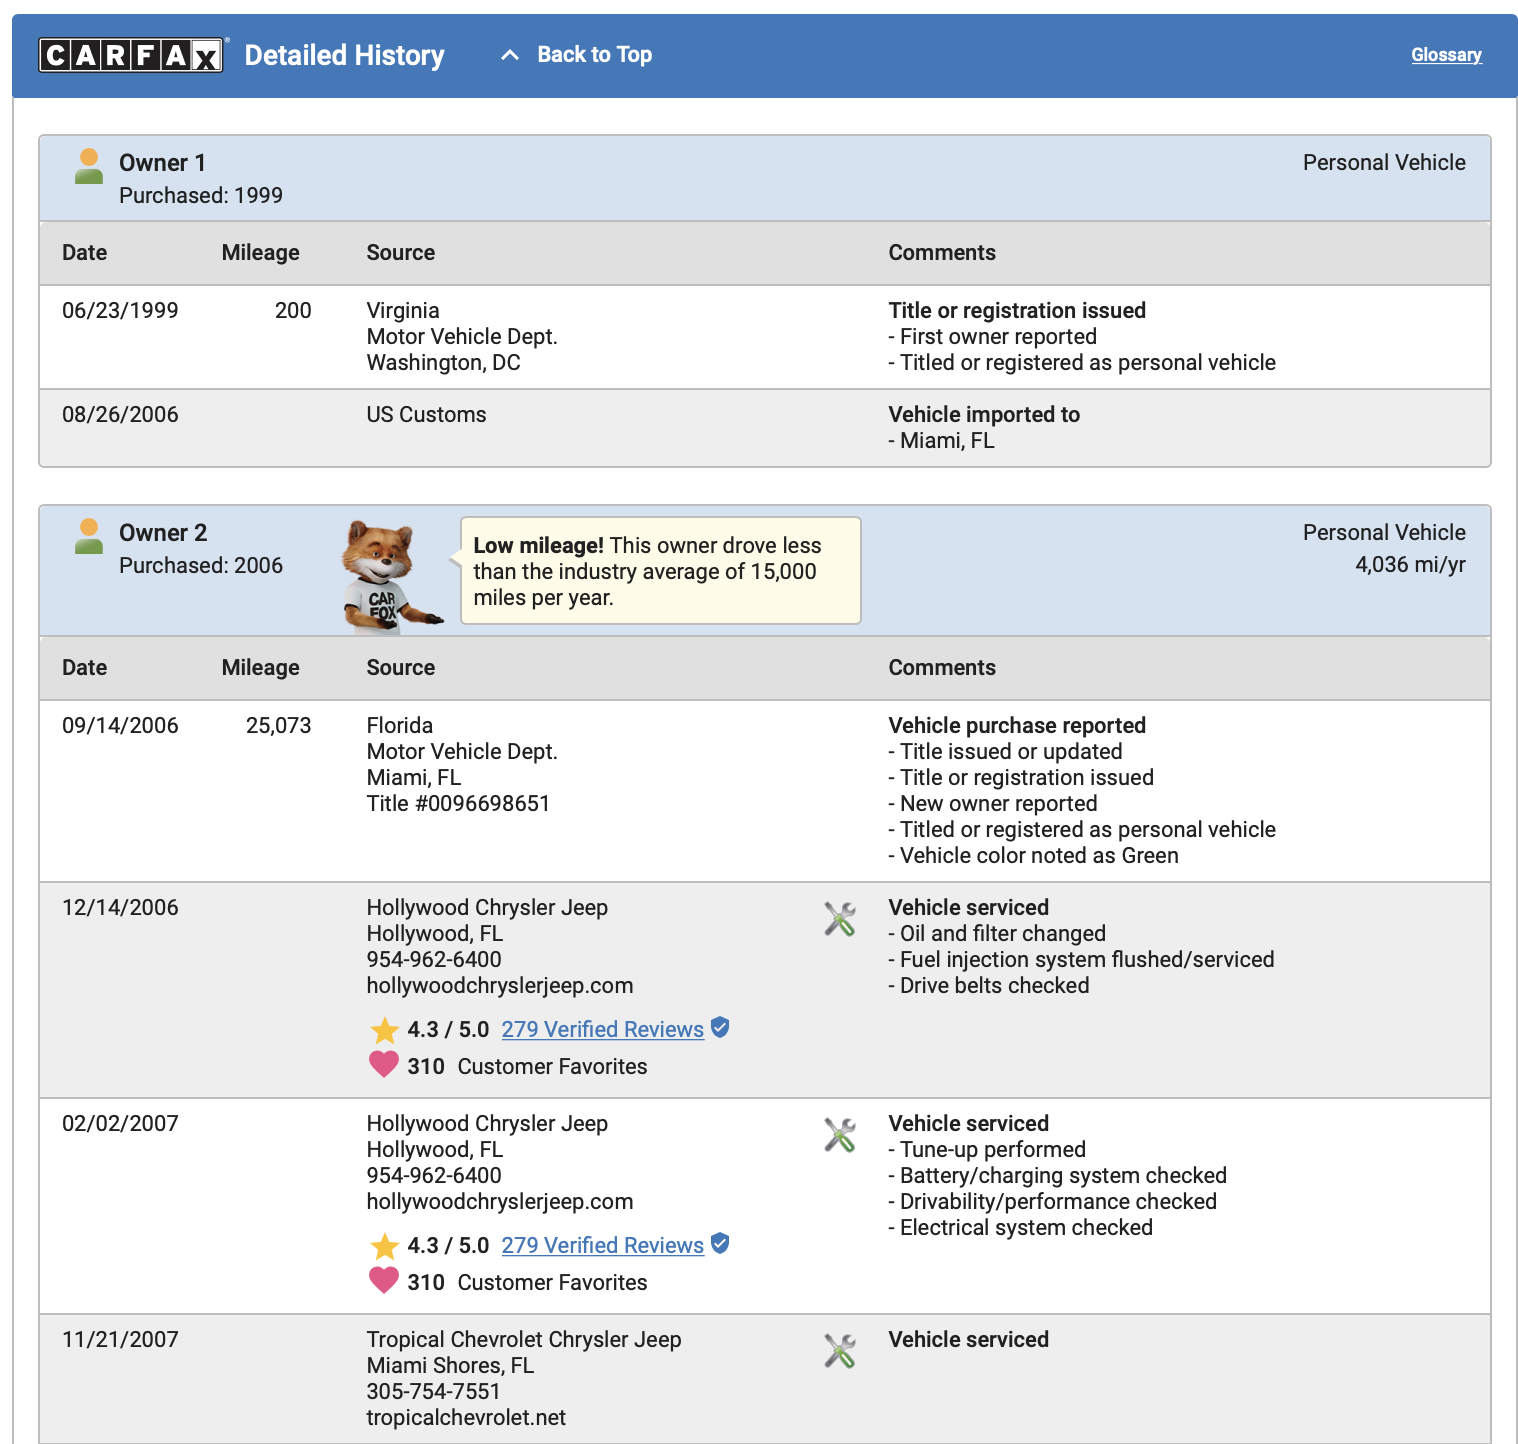
Task: Click the Owner 2 heading
Action: pos(163,533)
